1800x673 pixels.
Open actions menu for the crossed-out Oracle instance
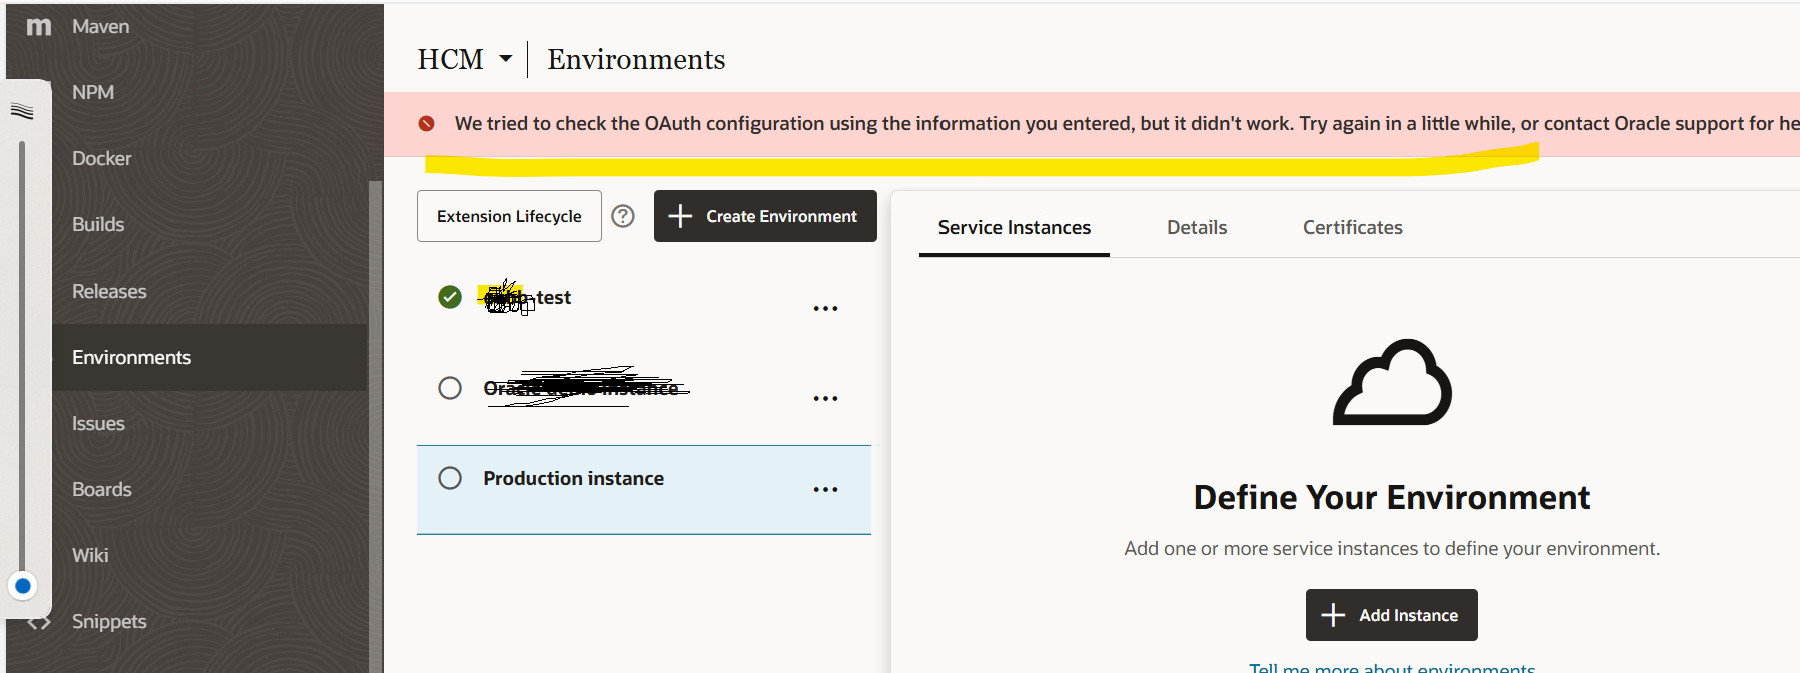[825, 398]
